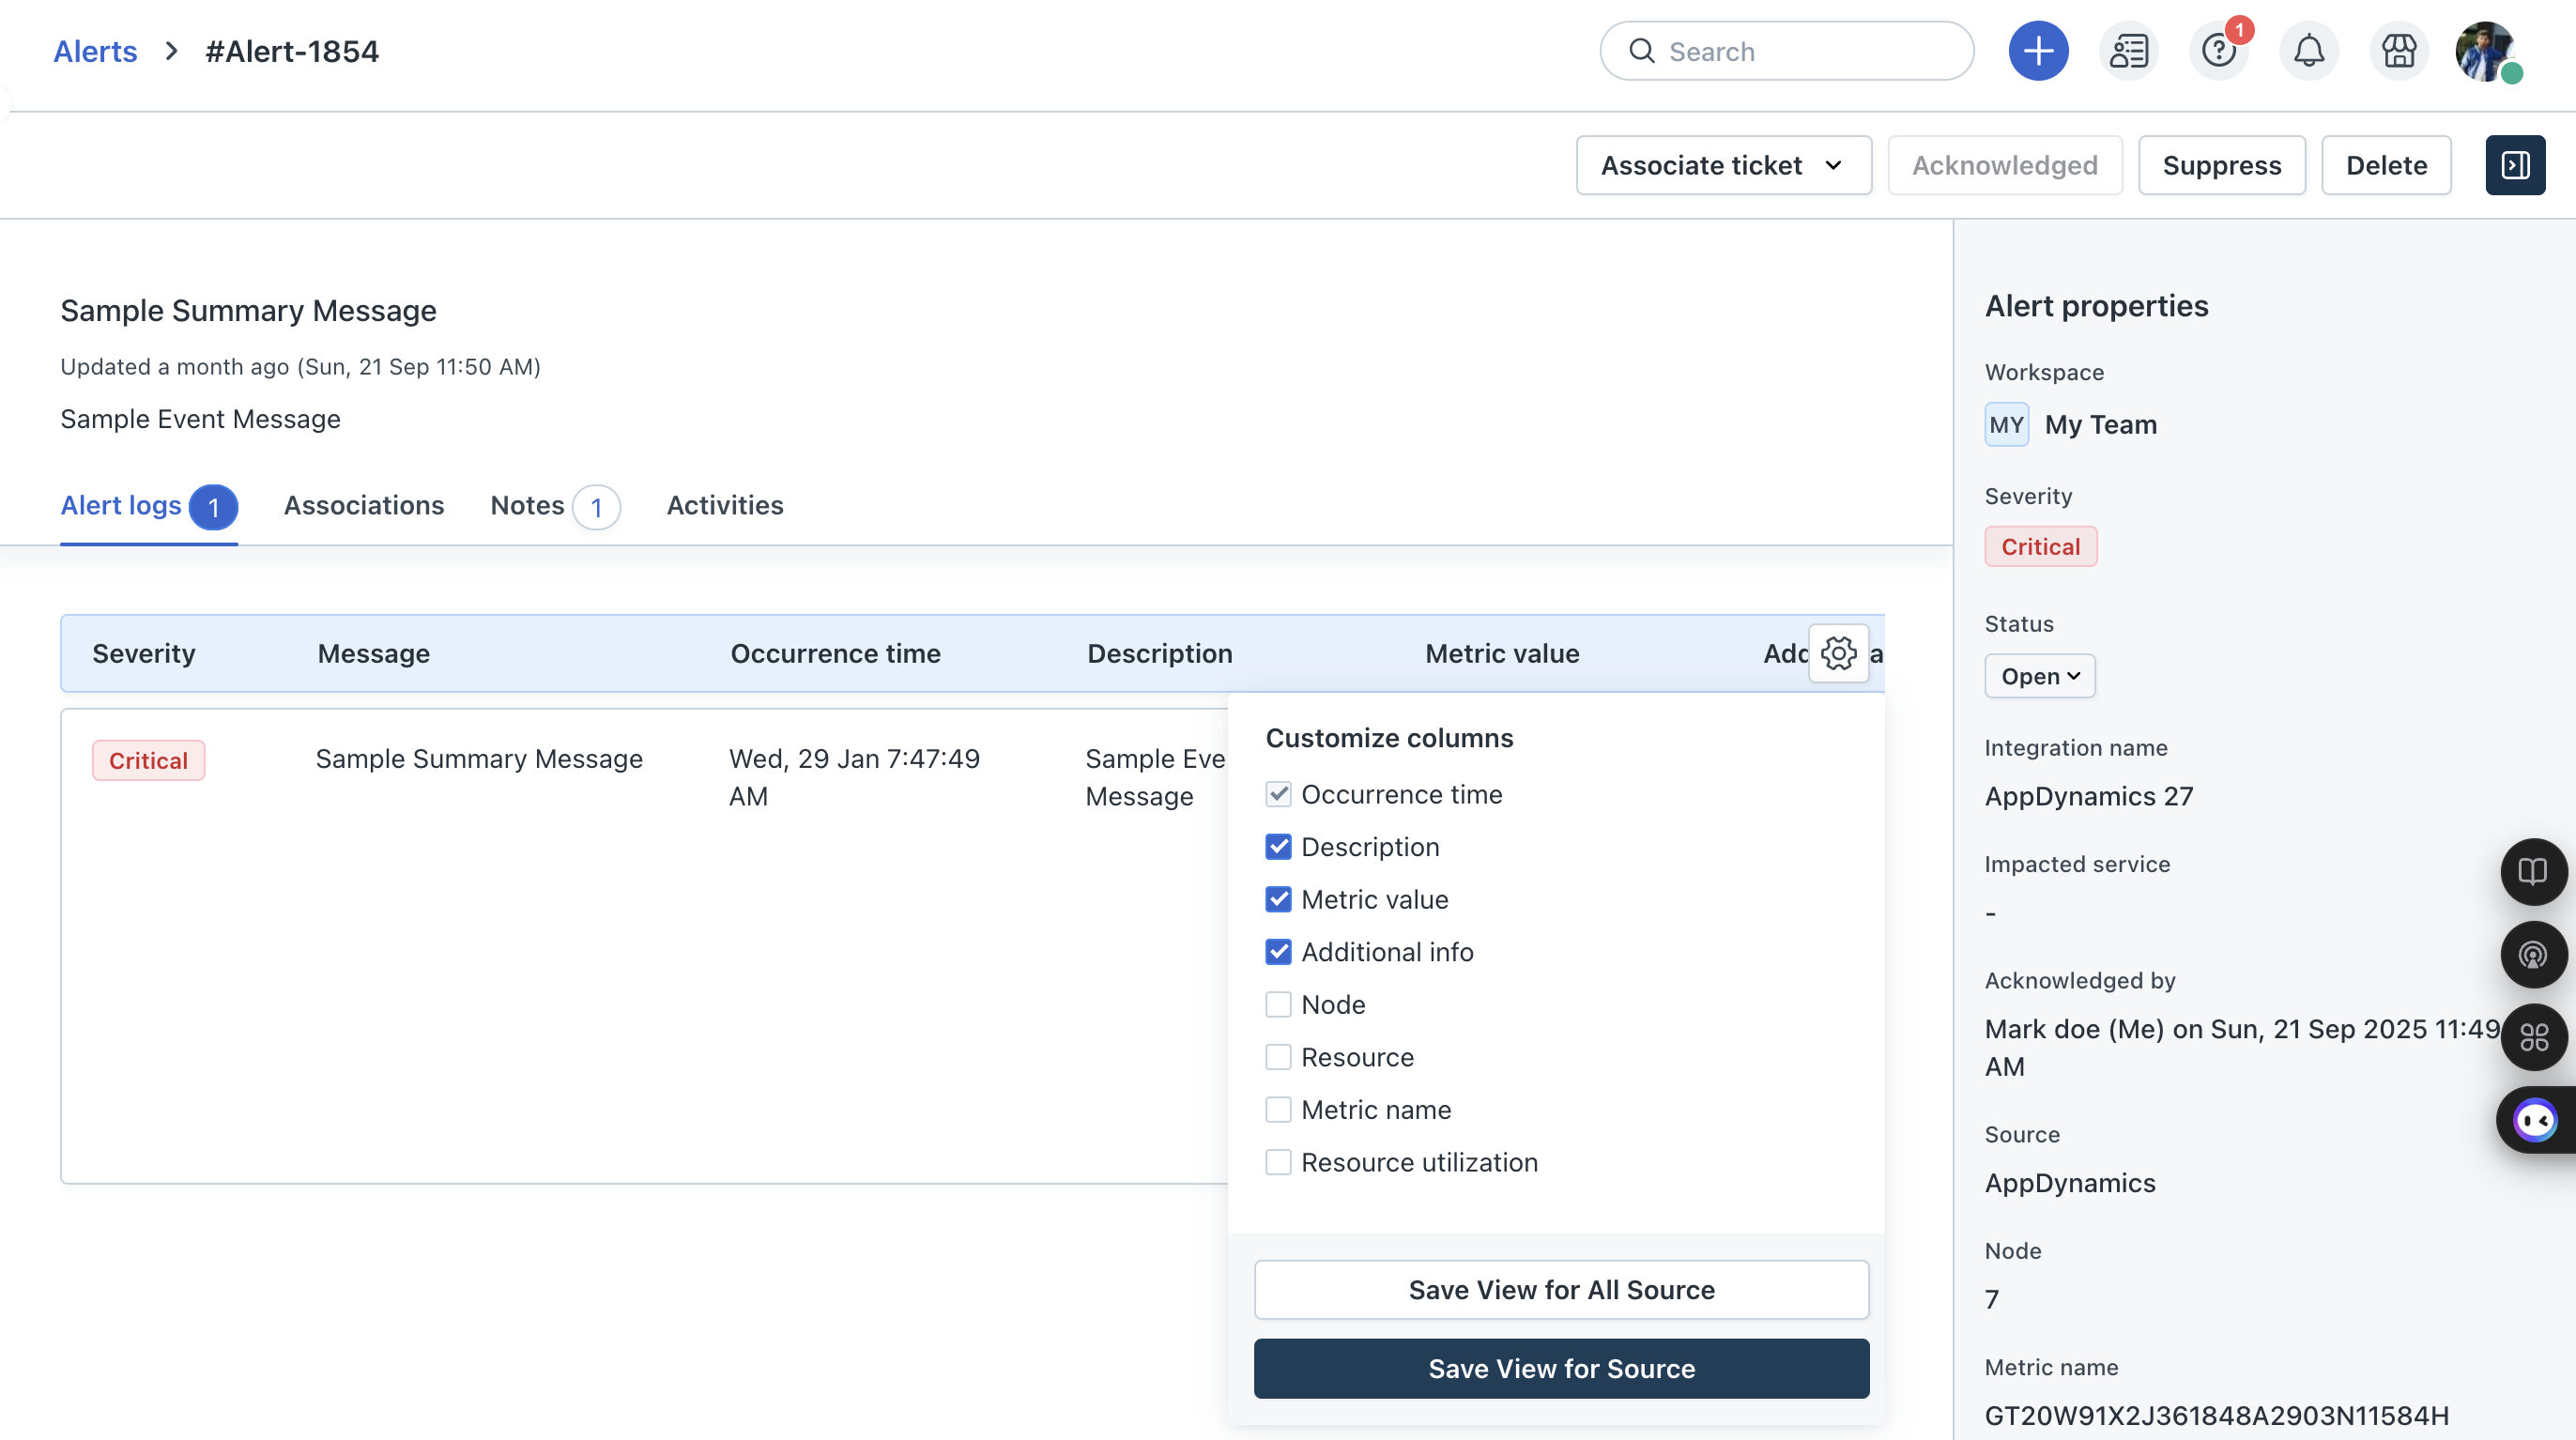Open the marketplace store icon

click(2398, 51)
